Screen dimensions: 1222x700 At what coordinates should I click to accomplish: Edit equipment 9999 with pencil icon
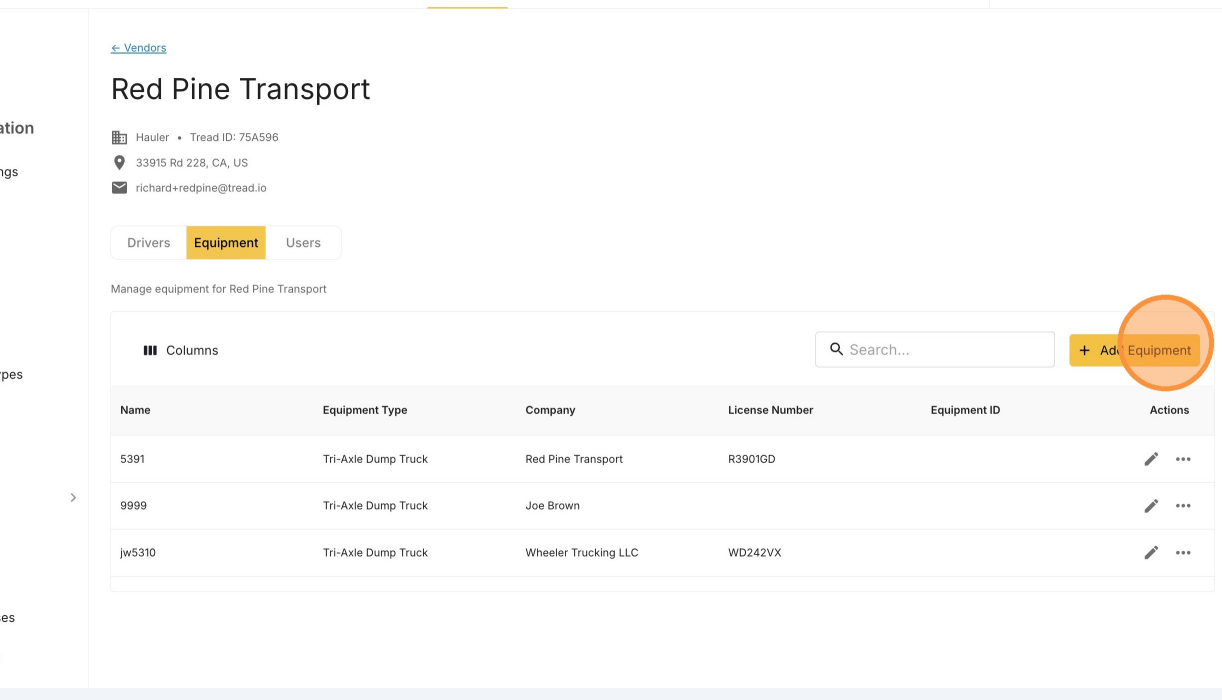(1151, 506)
